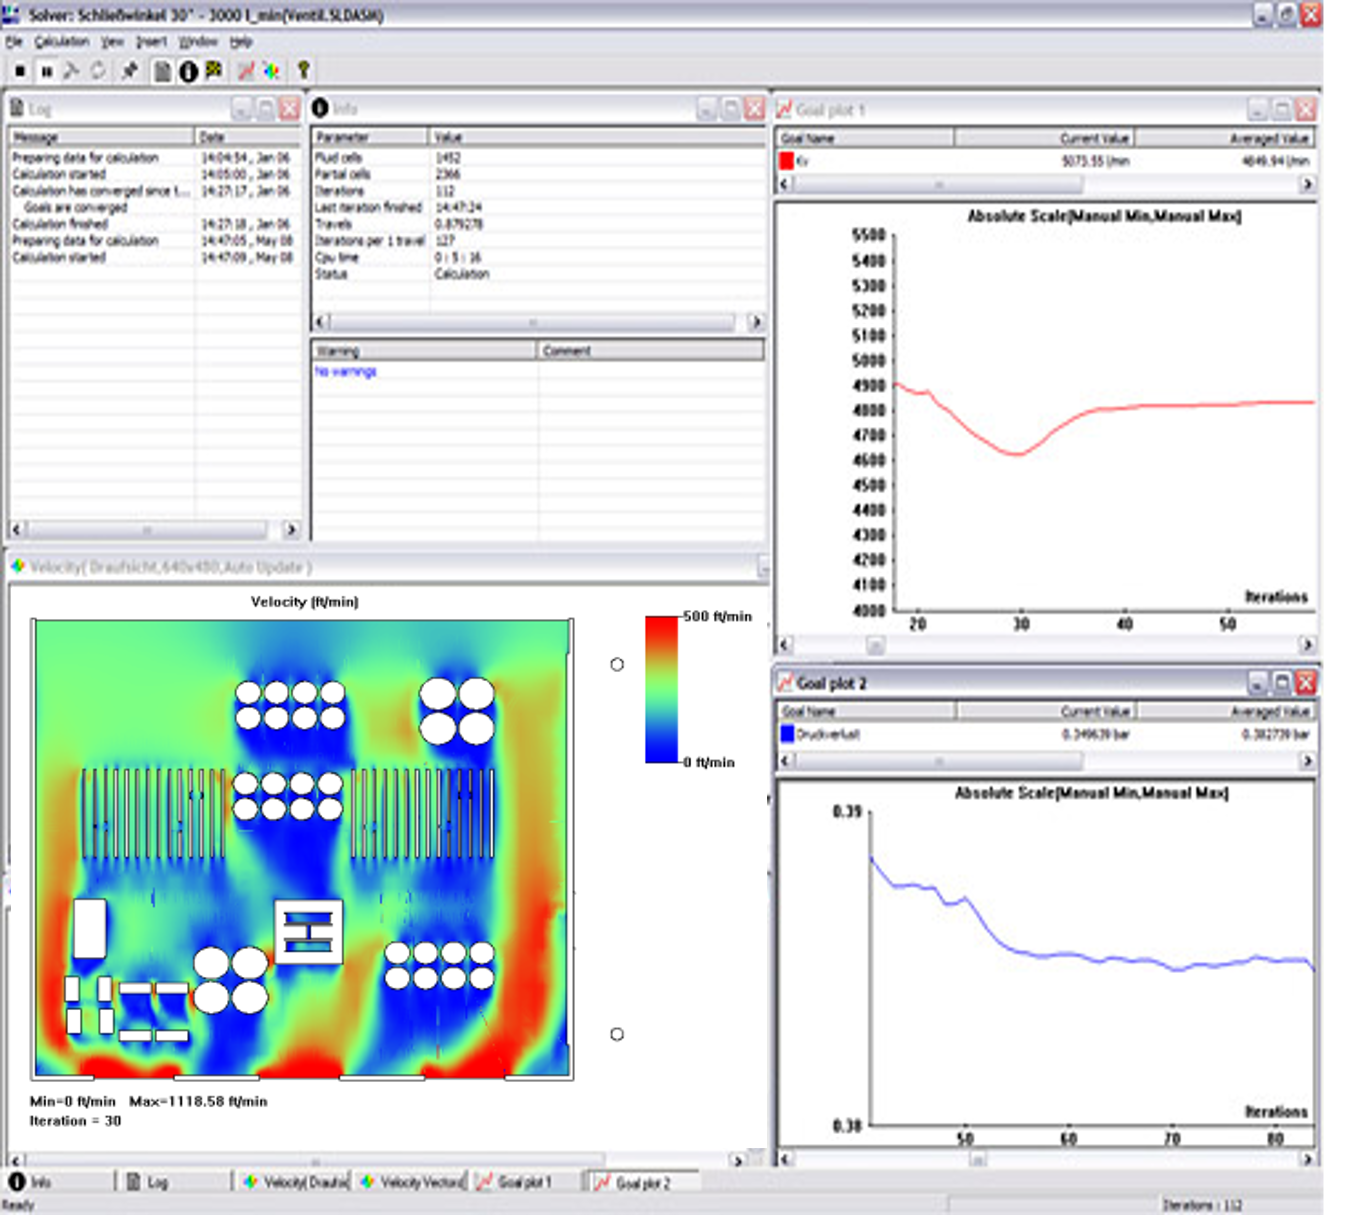The height and width of the screenshot is (1215, 1345).
Task: Pause the calculation using the pause icon
Action: tap(46, 71)
